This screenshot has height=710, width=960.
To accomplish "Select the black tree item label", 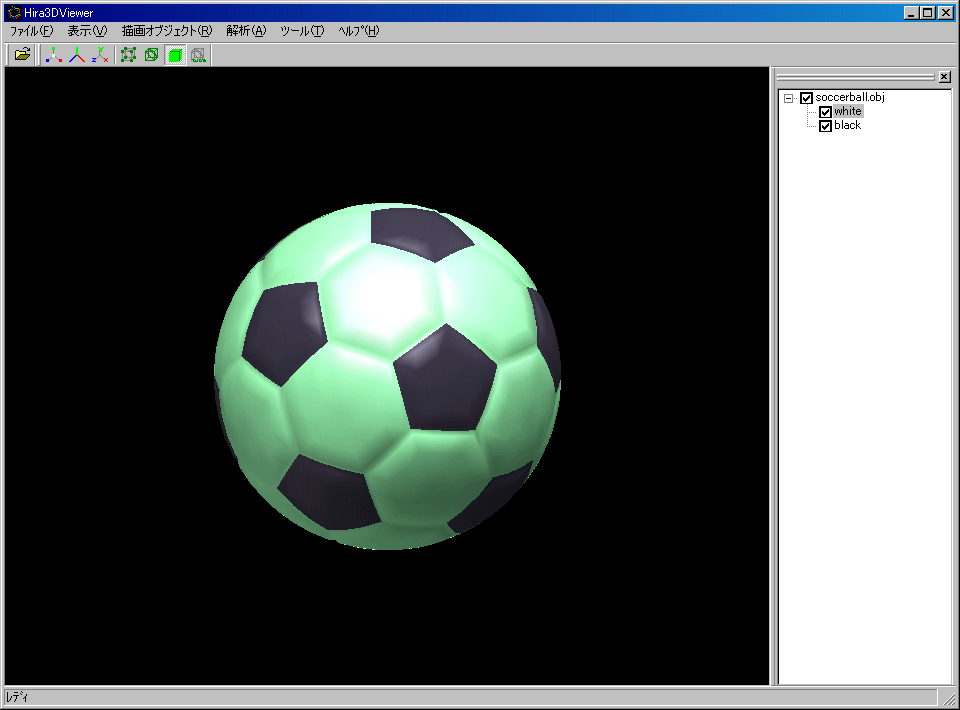I will coord(847,125).
